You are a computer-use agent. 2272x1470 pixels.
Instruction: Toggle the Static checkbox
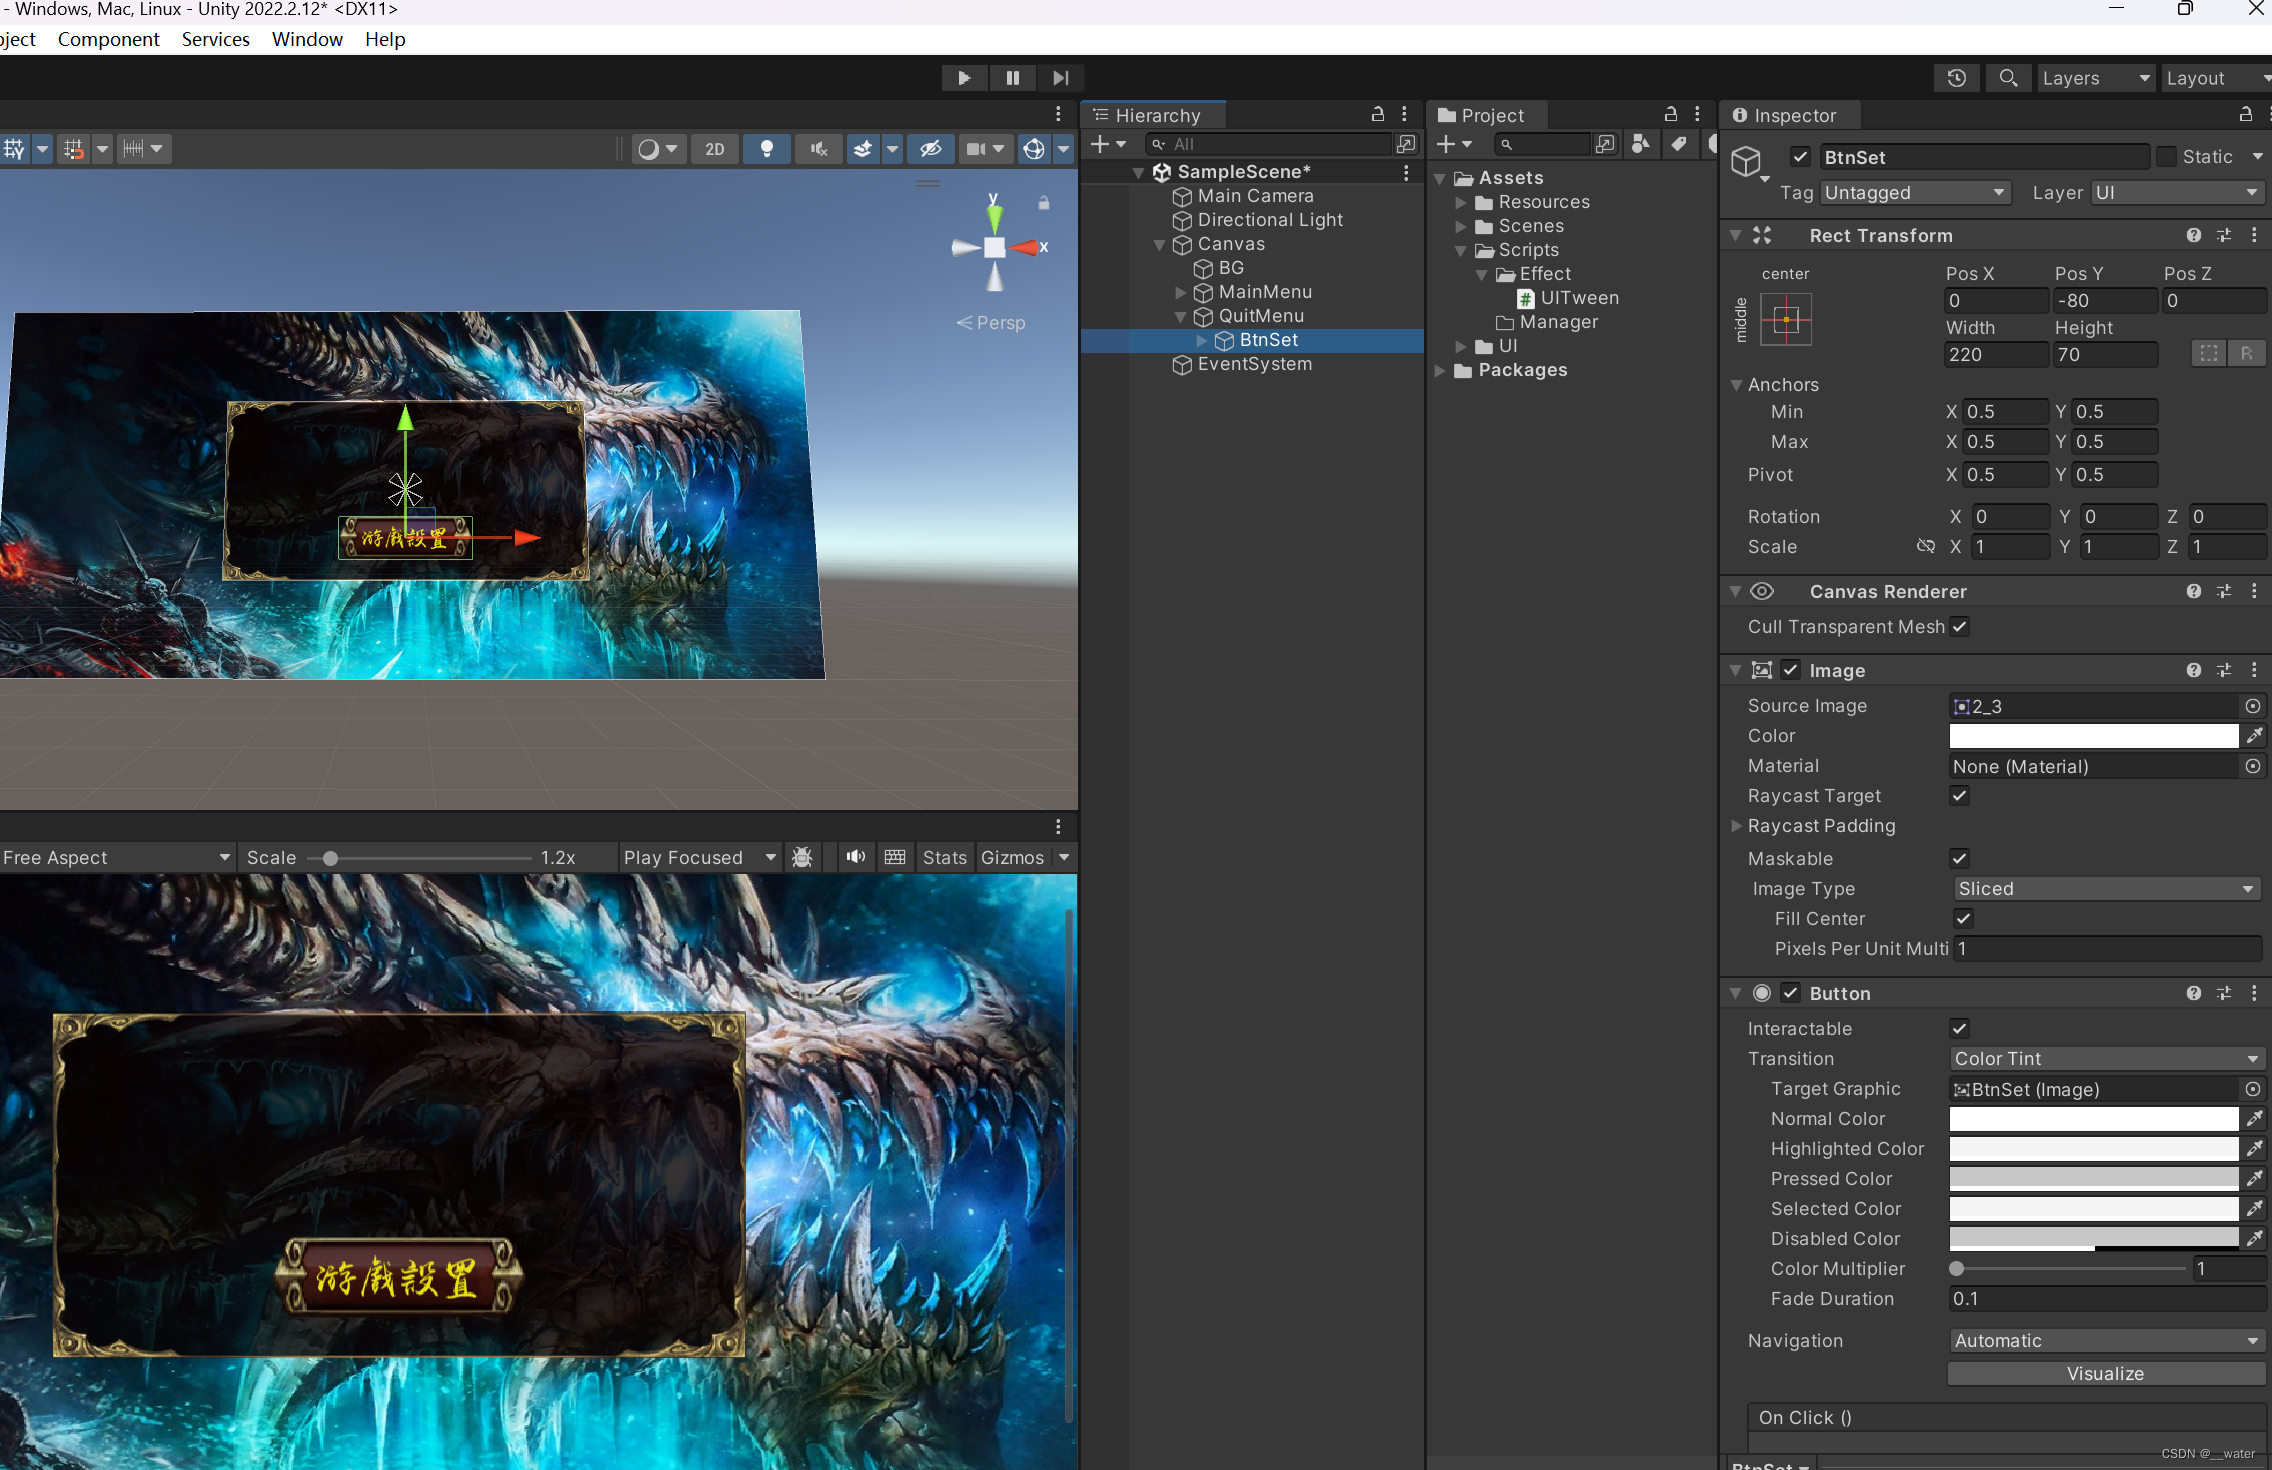(2166, 157)
